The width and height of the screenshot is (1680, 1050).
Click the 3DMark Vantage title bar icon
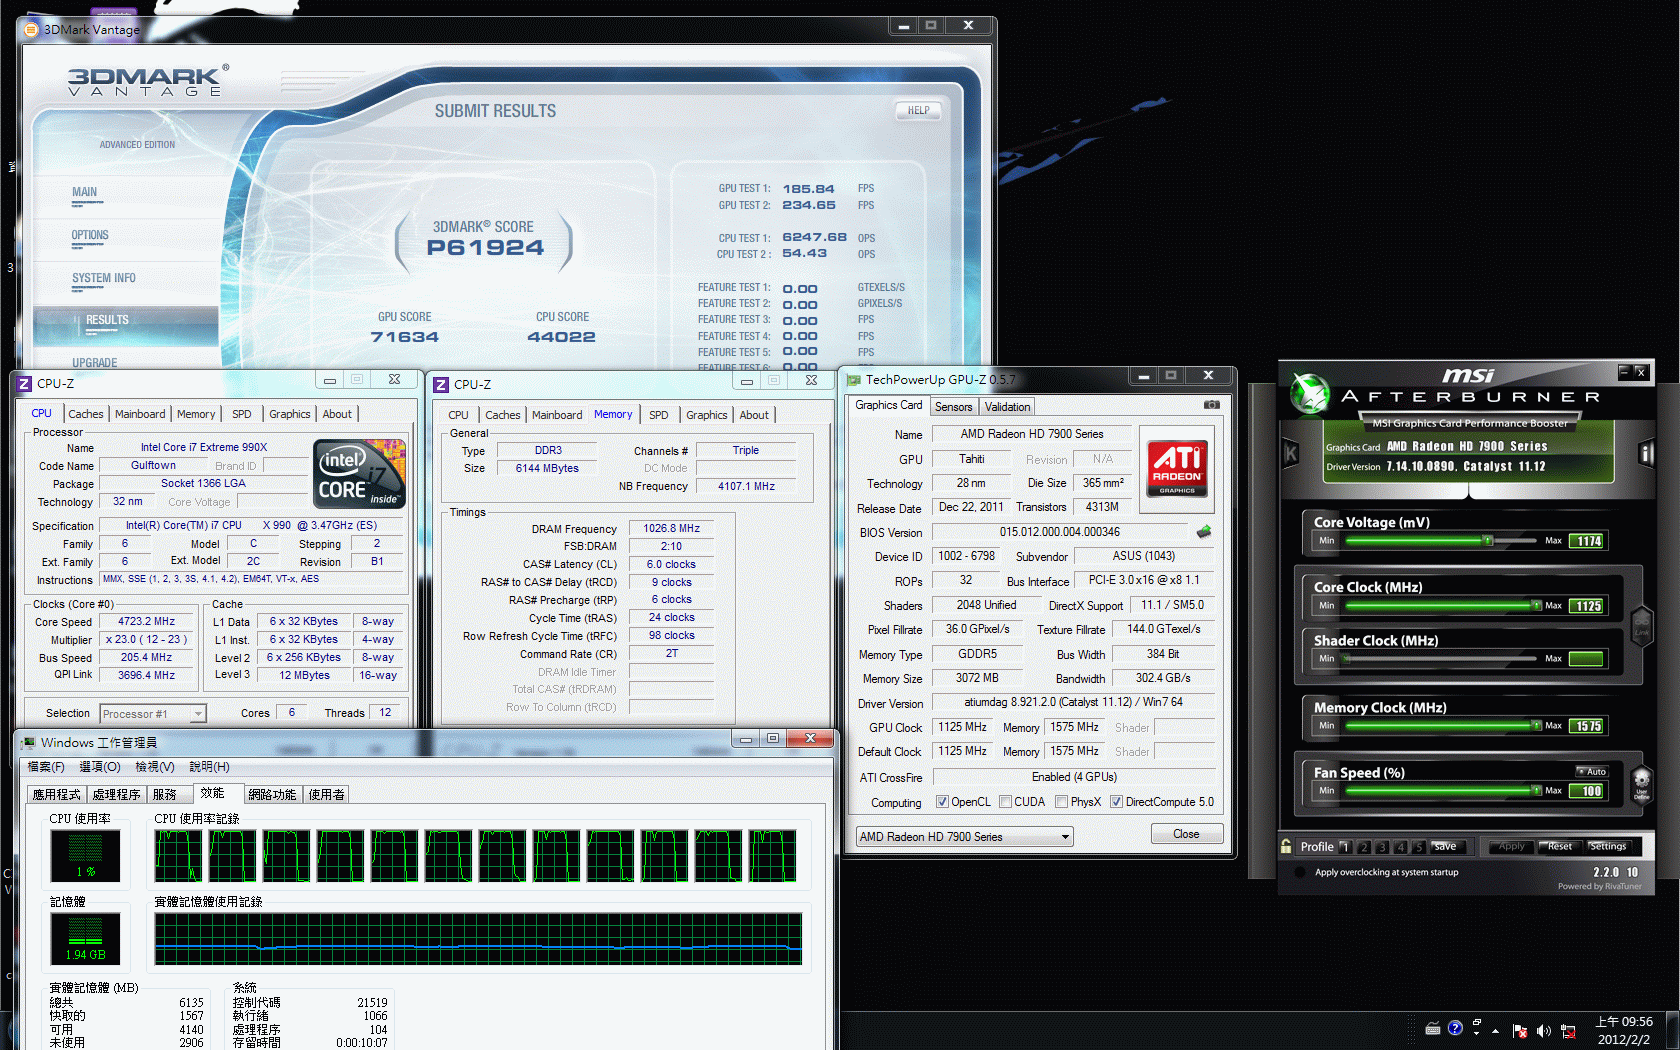coord(31,30)
